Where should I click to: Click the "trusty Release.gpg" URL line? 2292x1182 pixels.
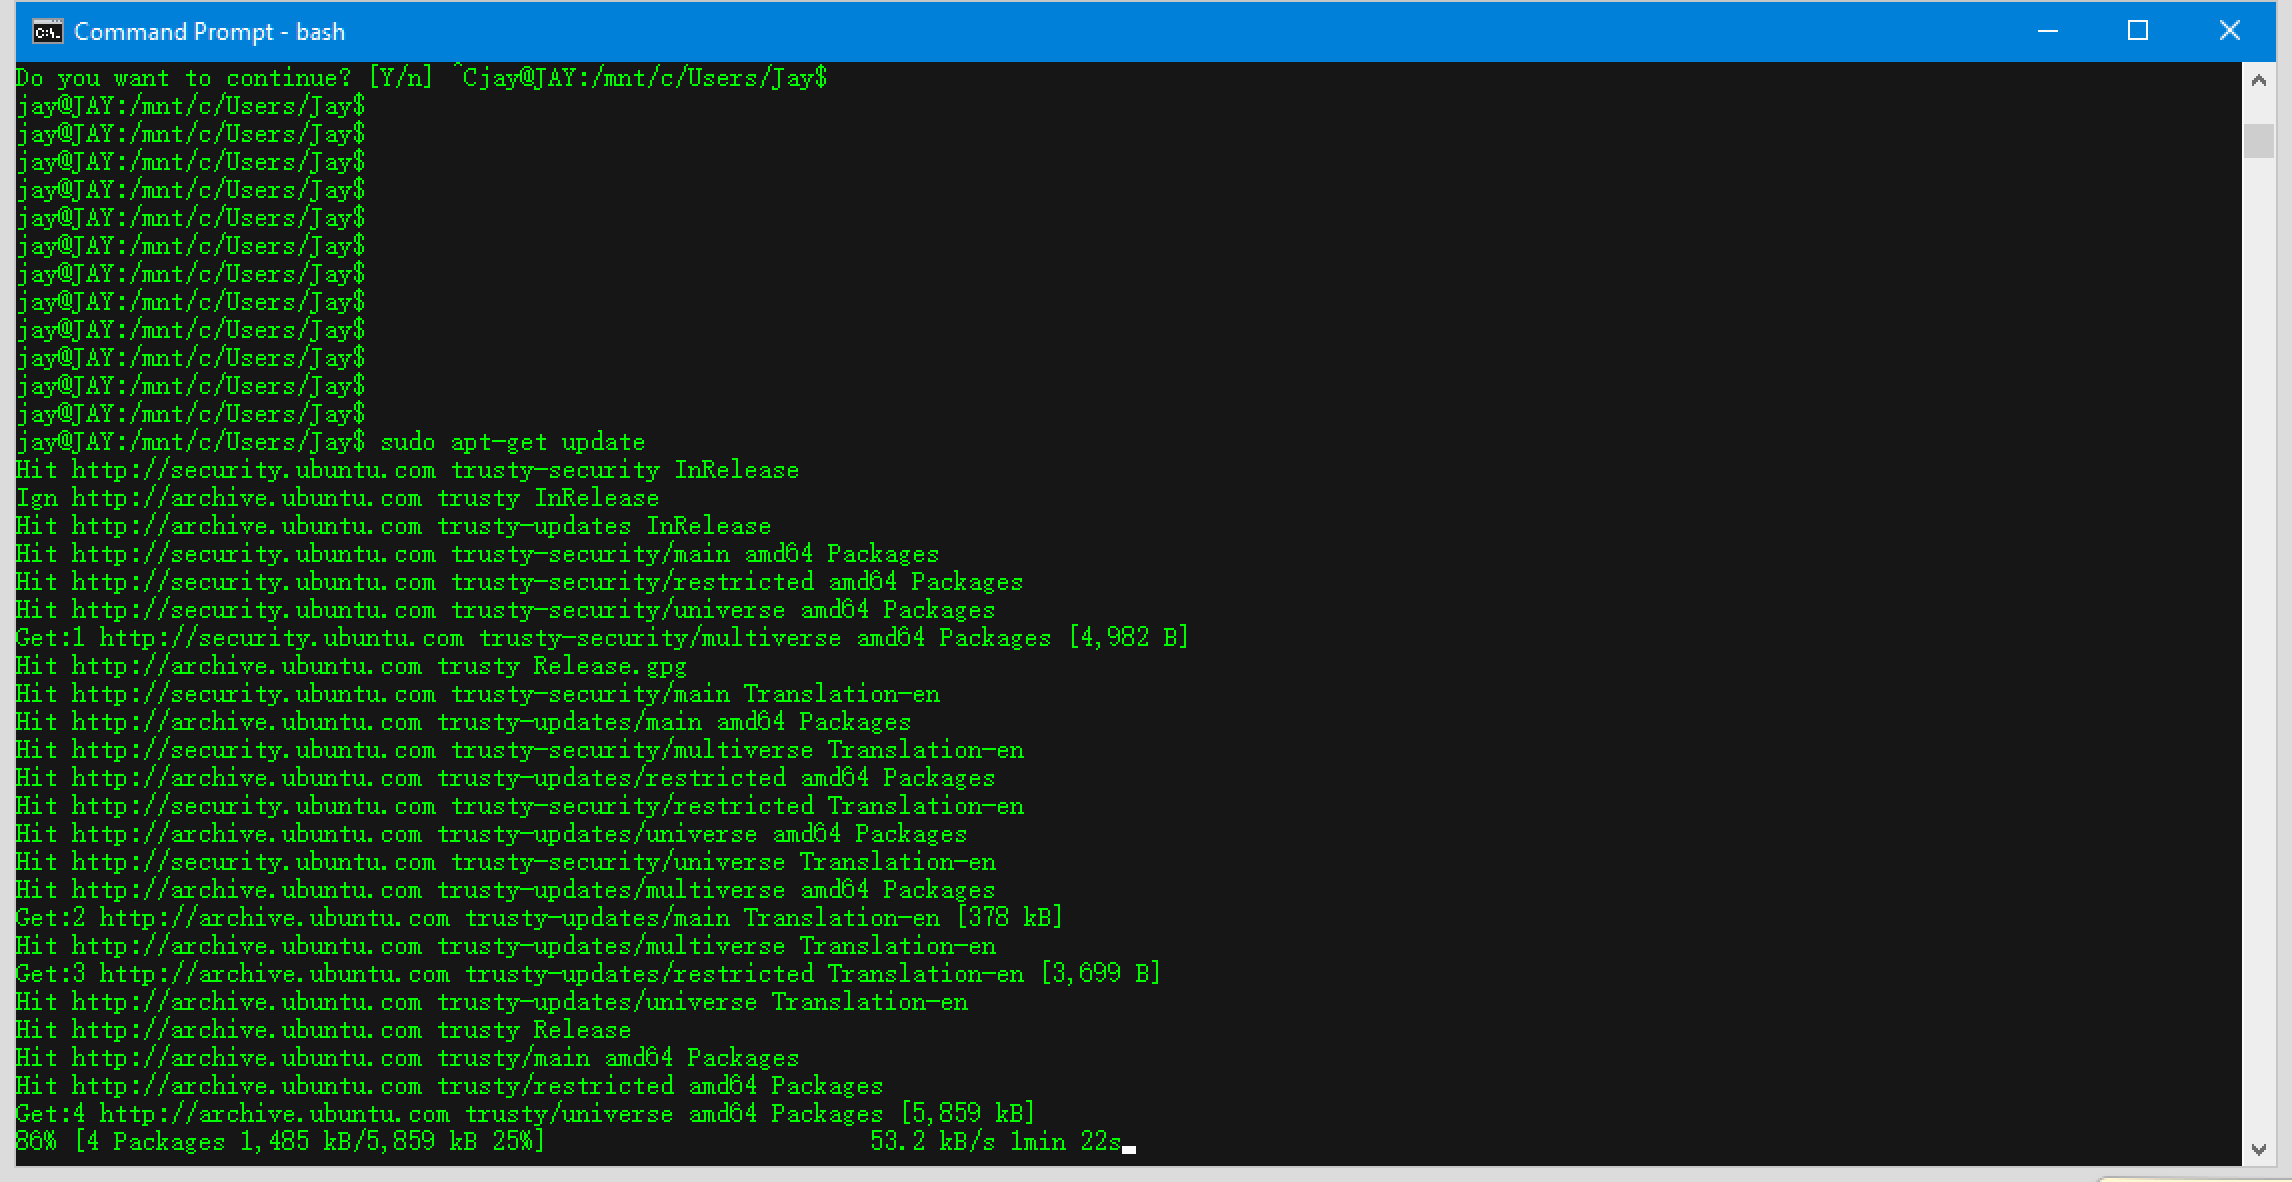click(351, 666)
